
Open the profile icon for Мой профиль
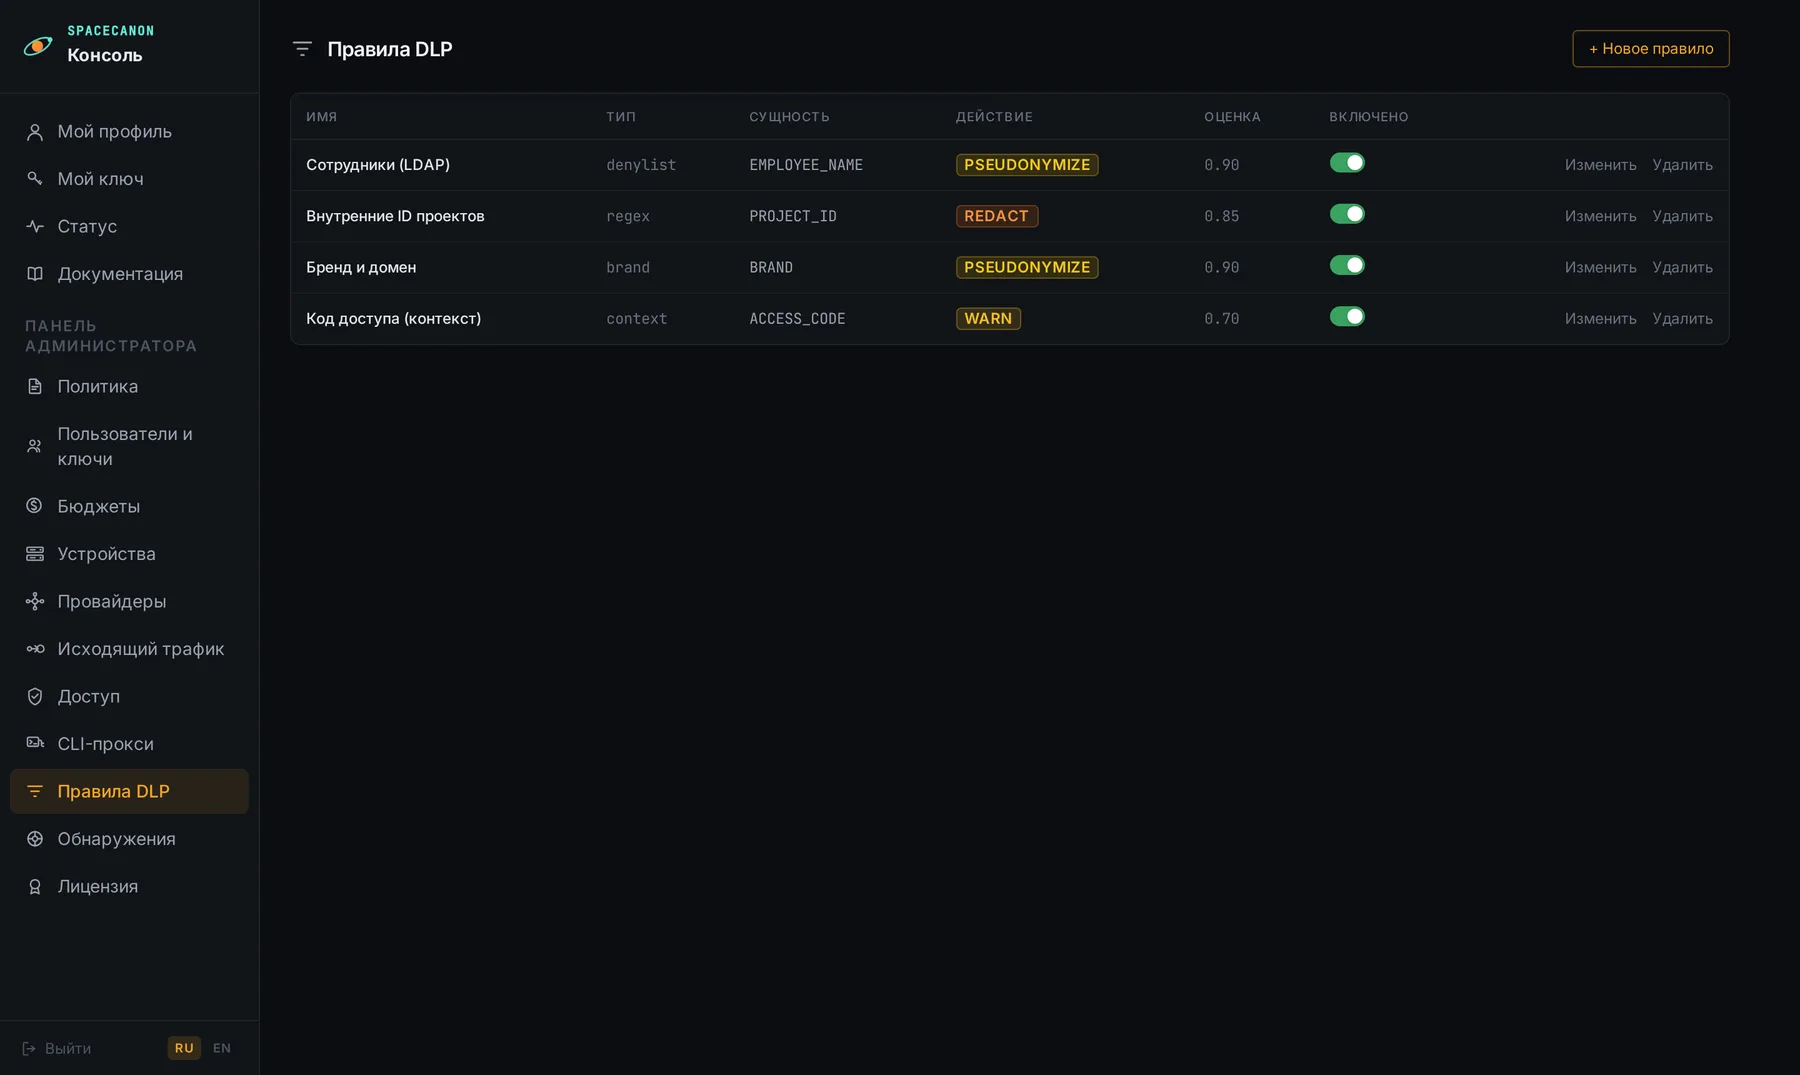(x=35, y=132)
